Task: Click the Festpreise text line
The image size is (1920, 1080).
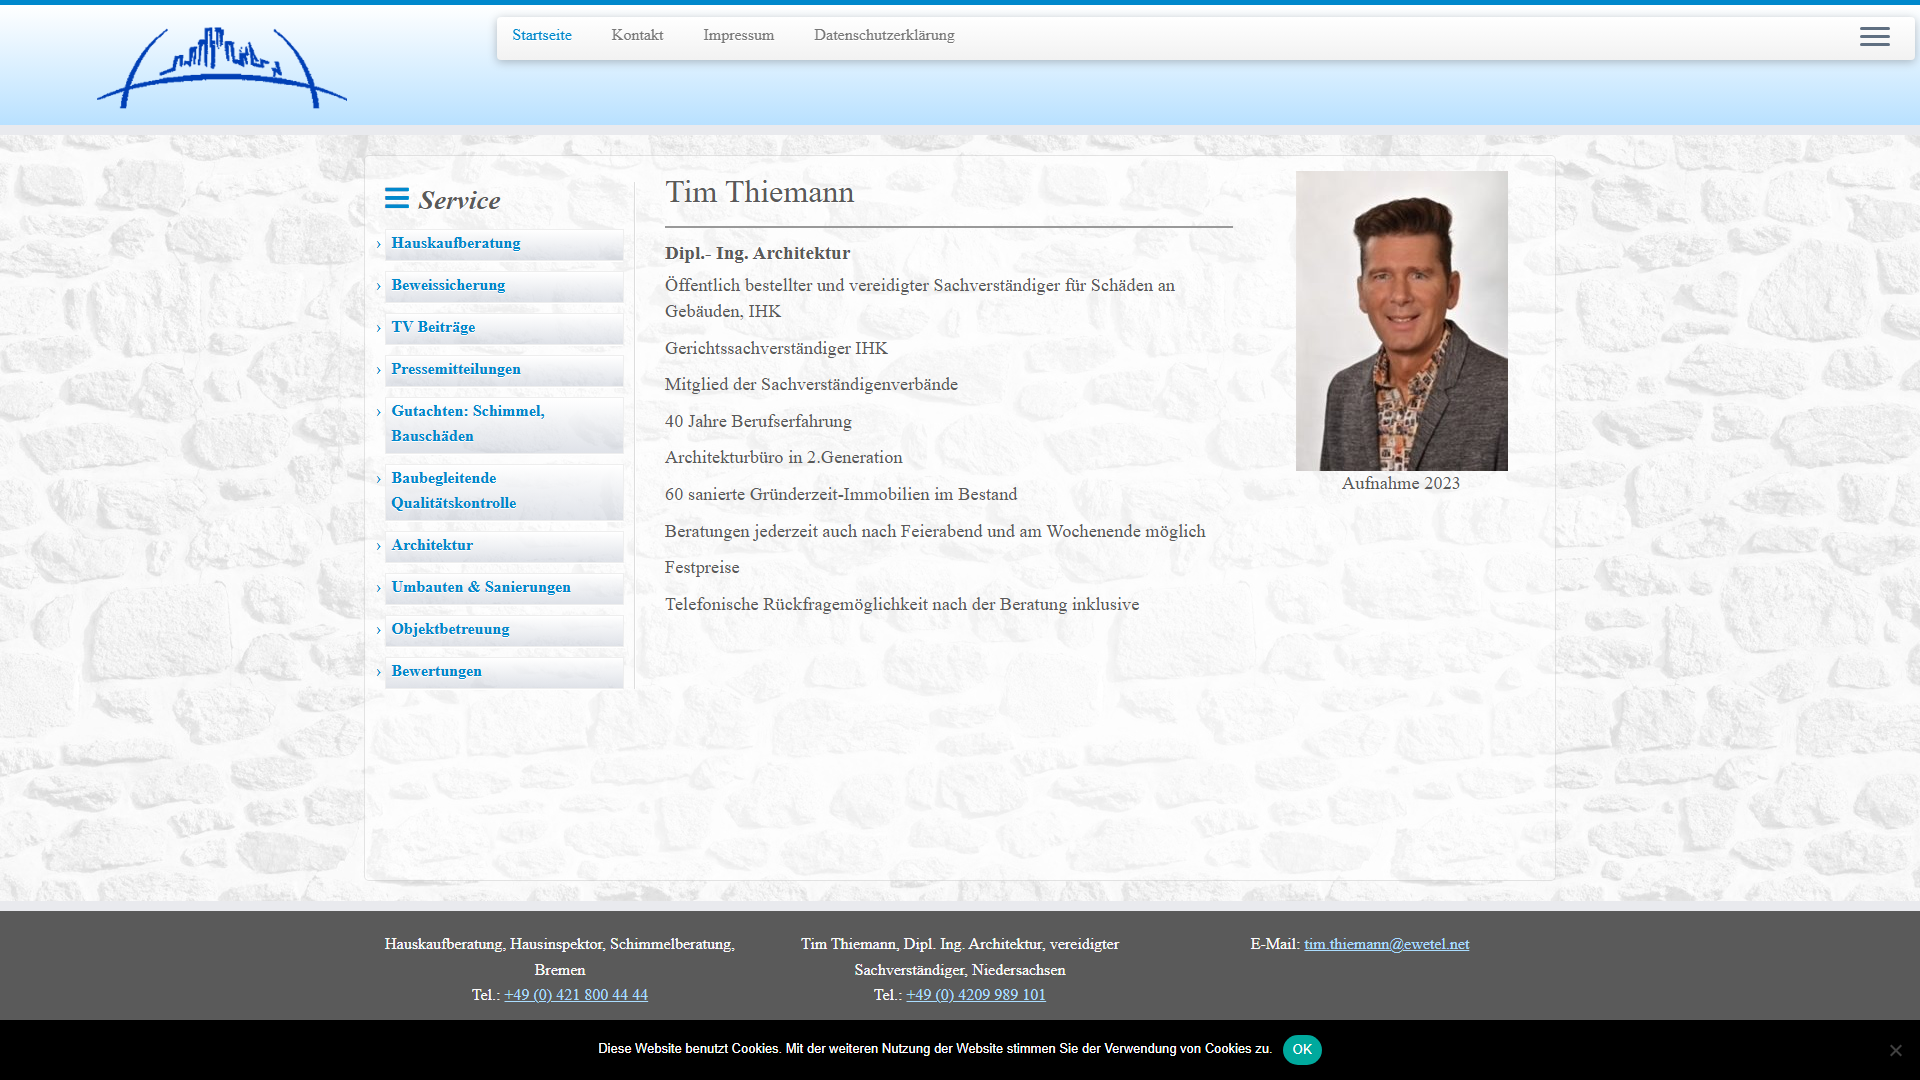Action: tap(702, 568)
